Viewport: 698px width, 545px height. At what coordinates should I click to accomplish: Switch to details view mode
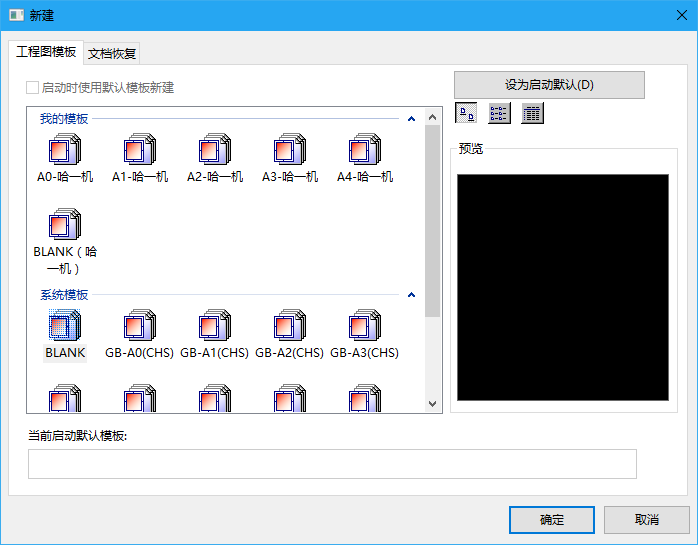tap(532, 113)
